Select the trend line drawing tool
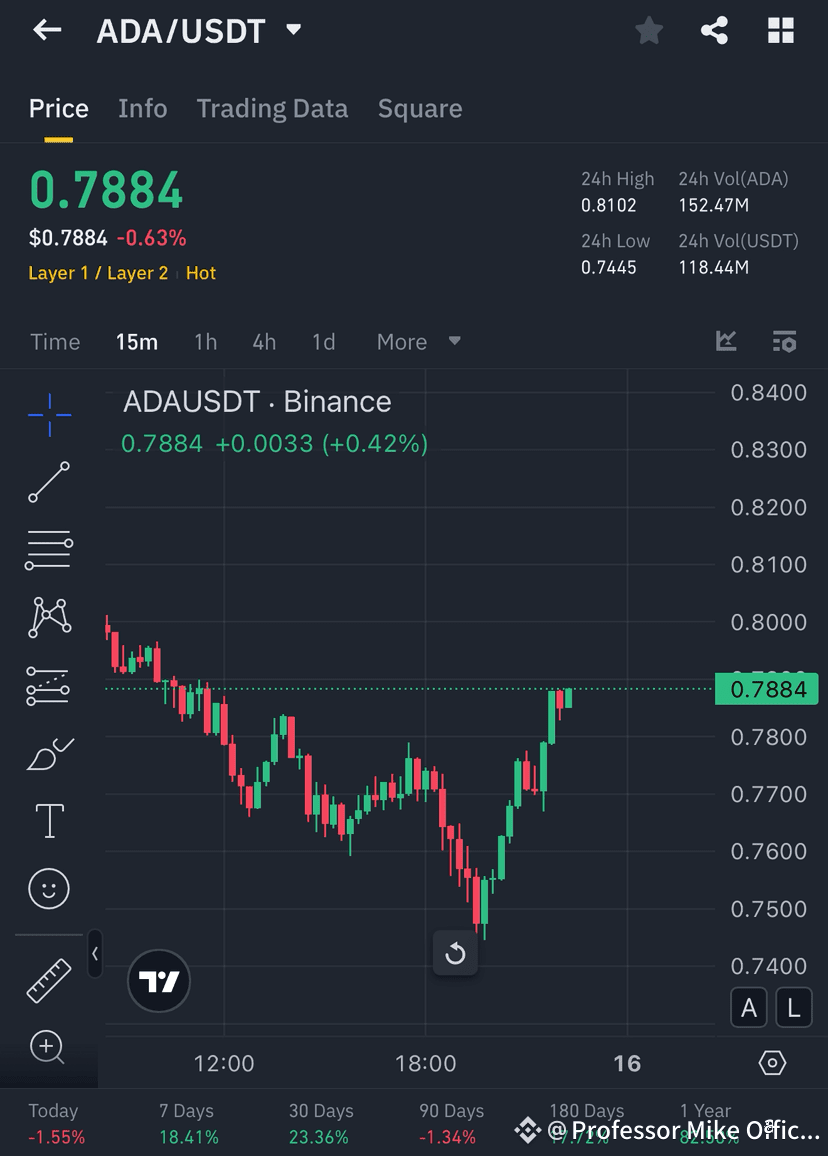828x1156 pixels. (x=48, y=483)
